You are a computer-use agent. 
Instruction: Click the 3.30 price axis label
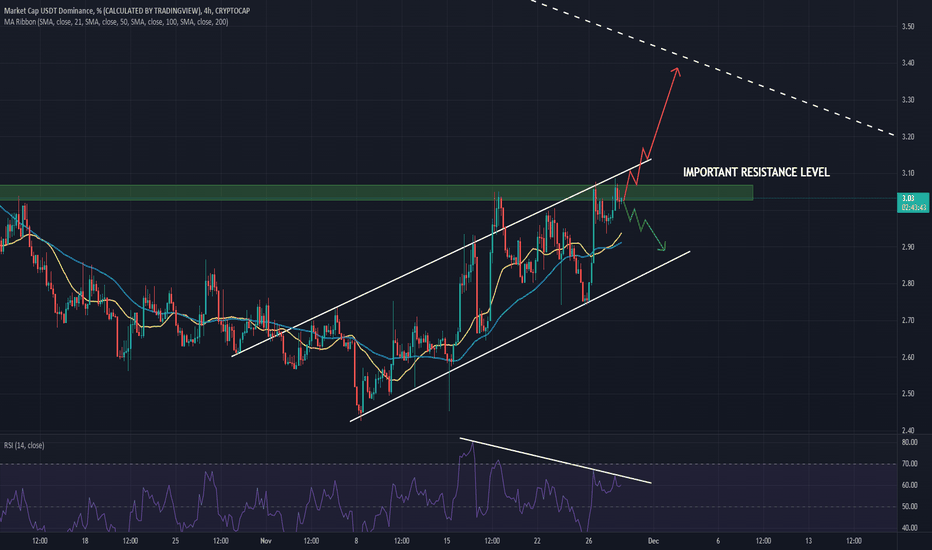tap(908, 100)
